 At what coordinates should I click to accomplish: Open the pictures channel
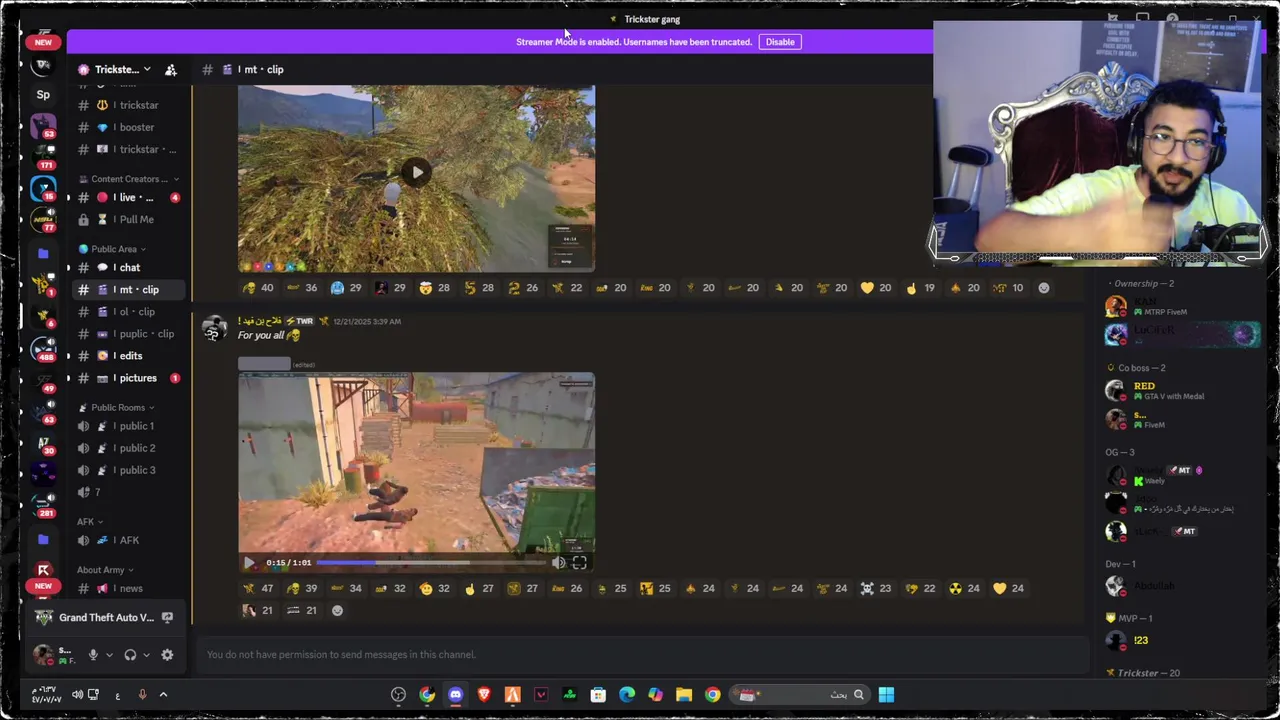click(127, 378)
